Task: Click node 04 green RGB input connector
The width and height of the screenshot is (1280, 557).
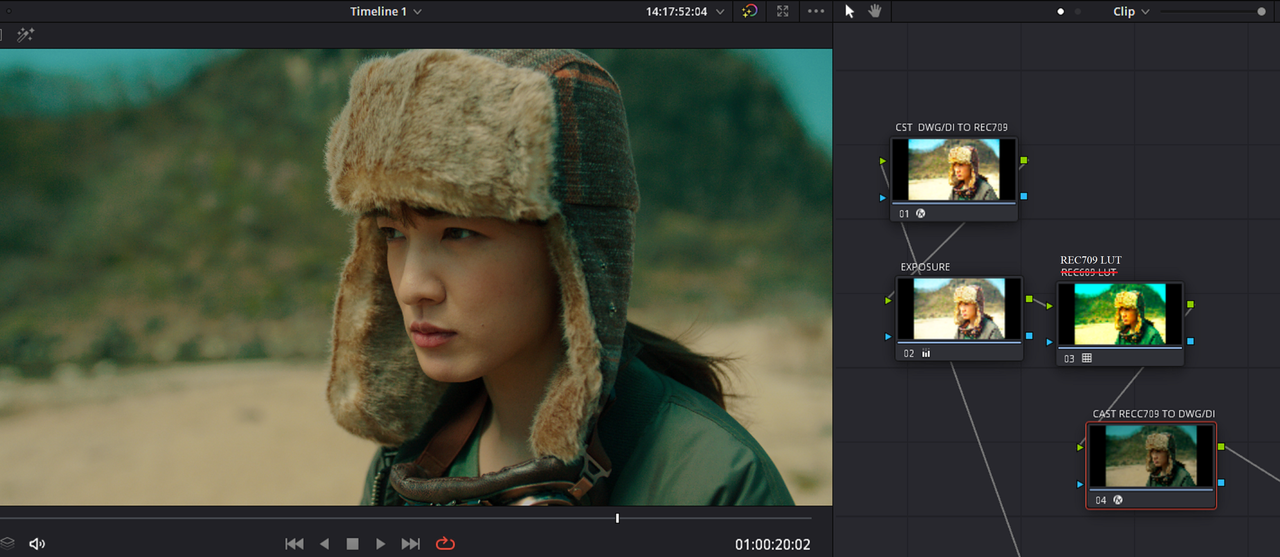Action: [1080, 446]
